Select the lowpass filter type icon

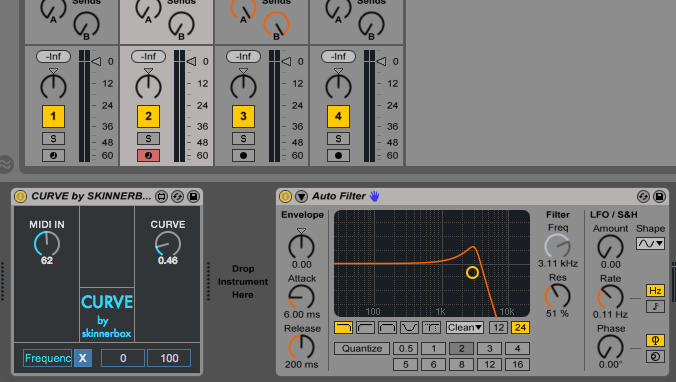click(343, 328)
